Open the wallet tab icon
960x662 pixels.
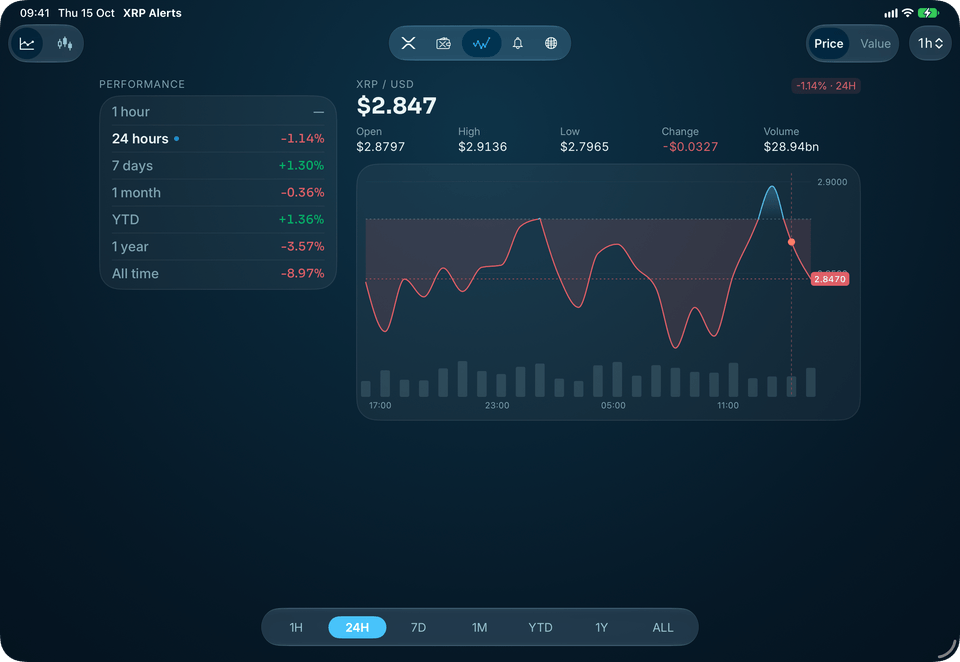(443, 43)
